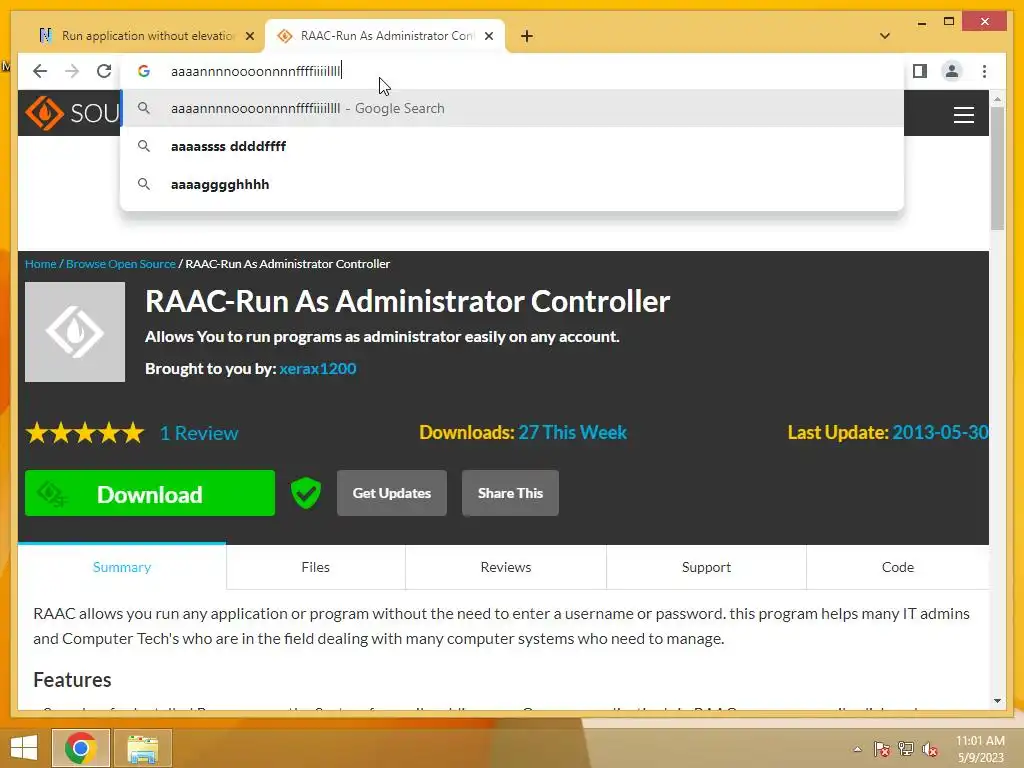
Task: Close the 'Run application without elevation' tab
Action: click(x=249, y=36)
